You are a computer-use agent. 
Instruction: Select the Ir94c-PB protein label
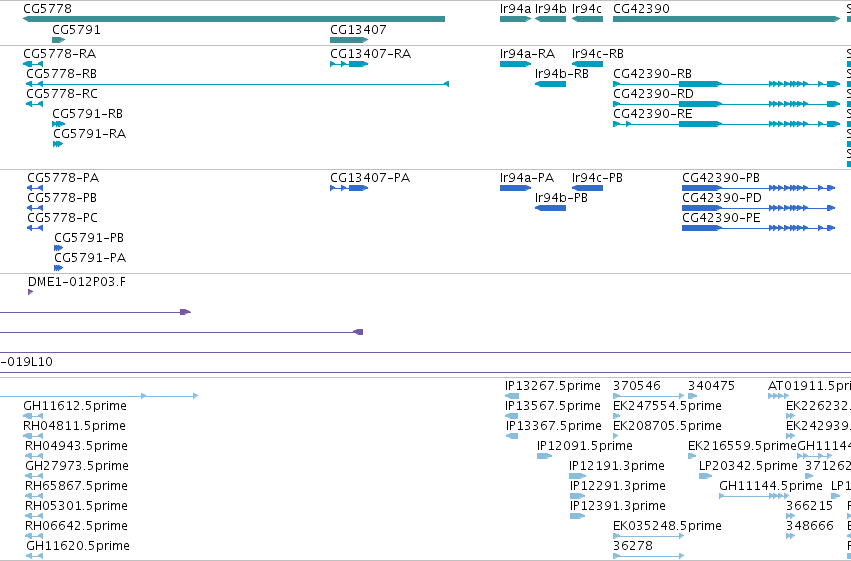pos(598,178)
